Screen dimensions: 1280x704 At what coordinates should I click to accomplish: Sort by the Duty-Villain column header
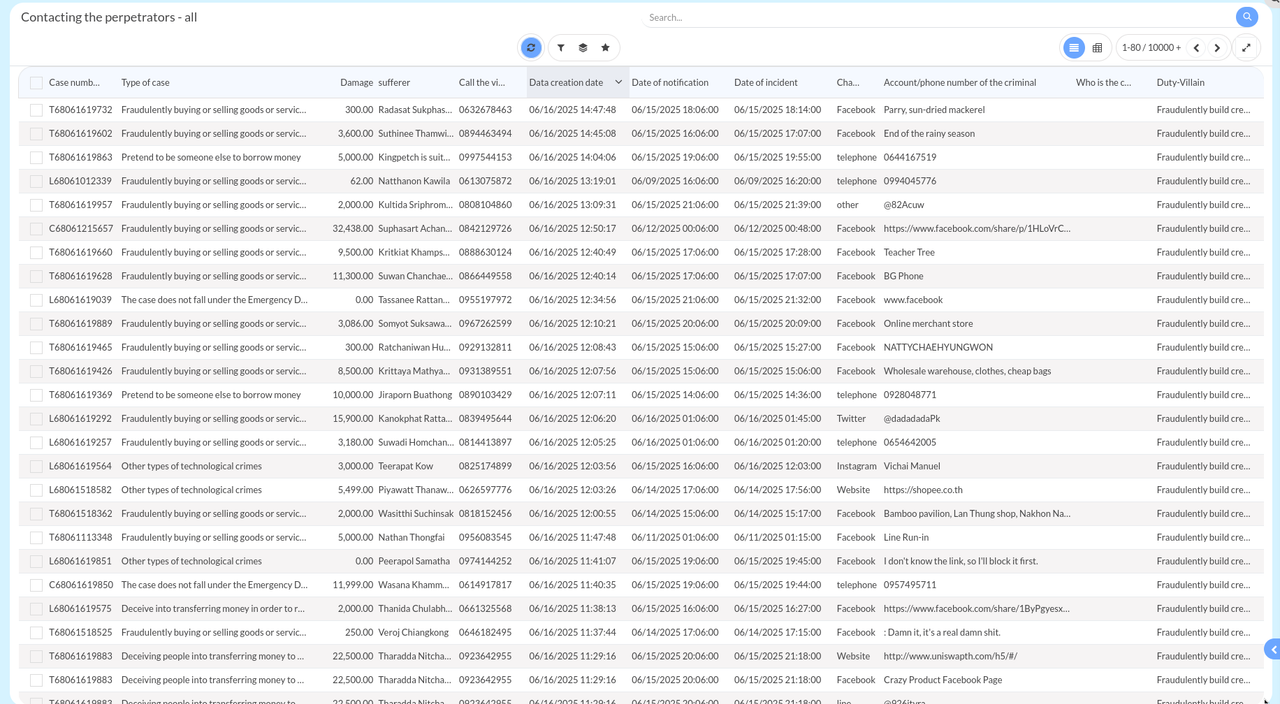pos(1181,82)
